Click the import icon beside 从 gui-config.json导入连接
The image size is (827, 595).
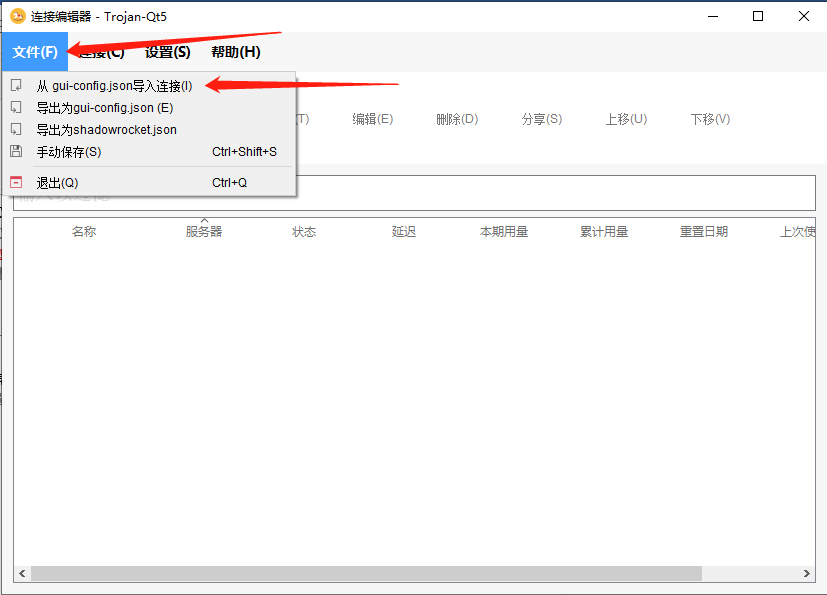16,85
